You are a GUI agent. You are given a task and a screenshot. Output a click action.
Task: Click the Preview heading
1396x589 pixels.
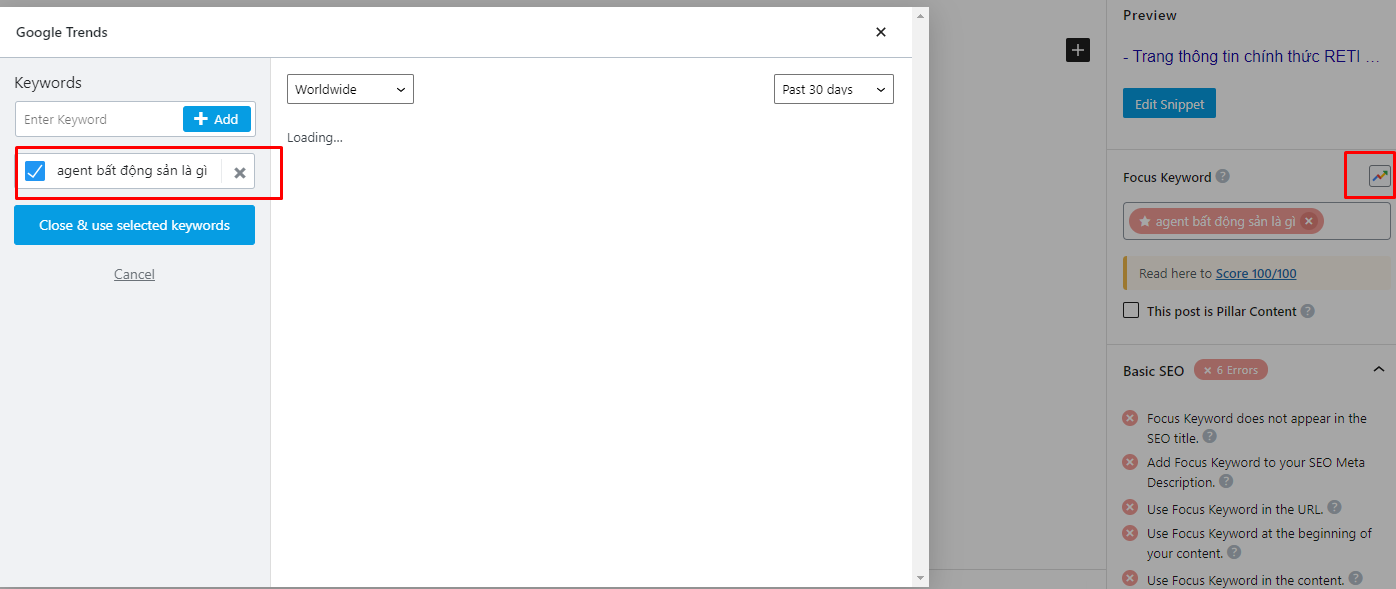click(1150, 15)
